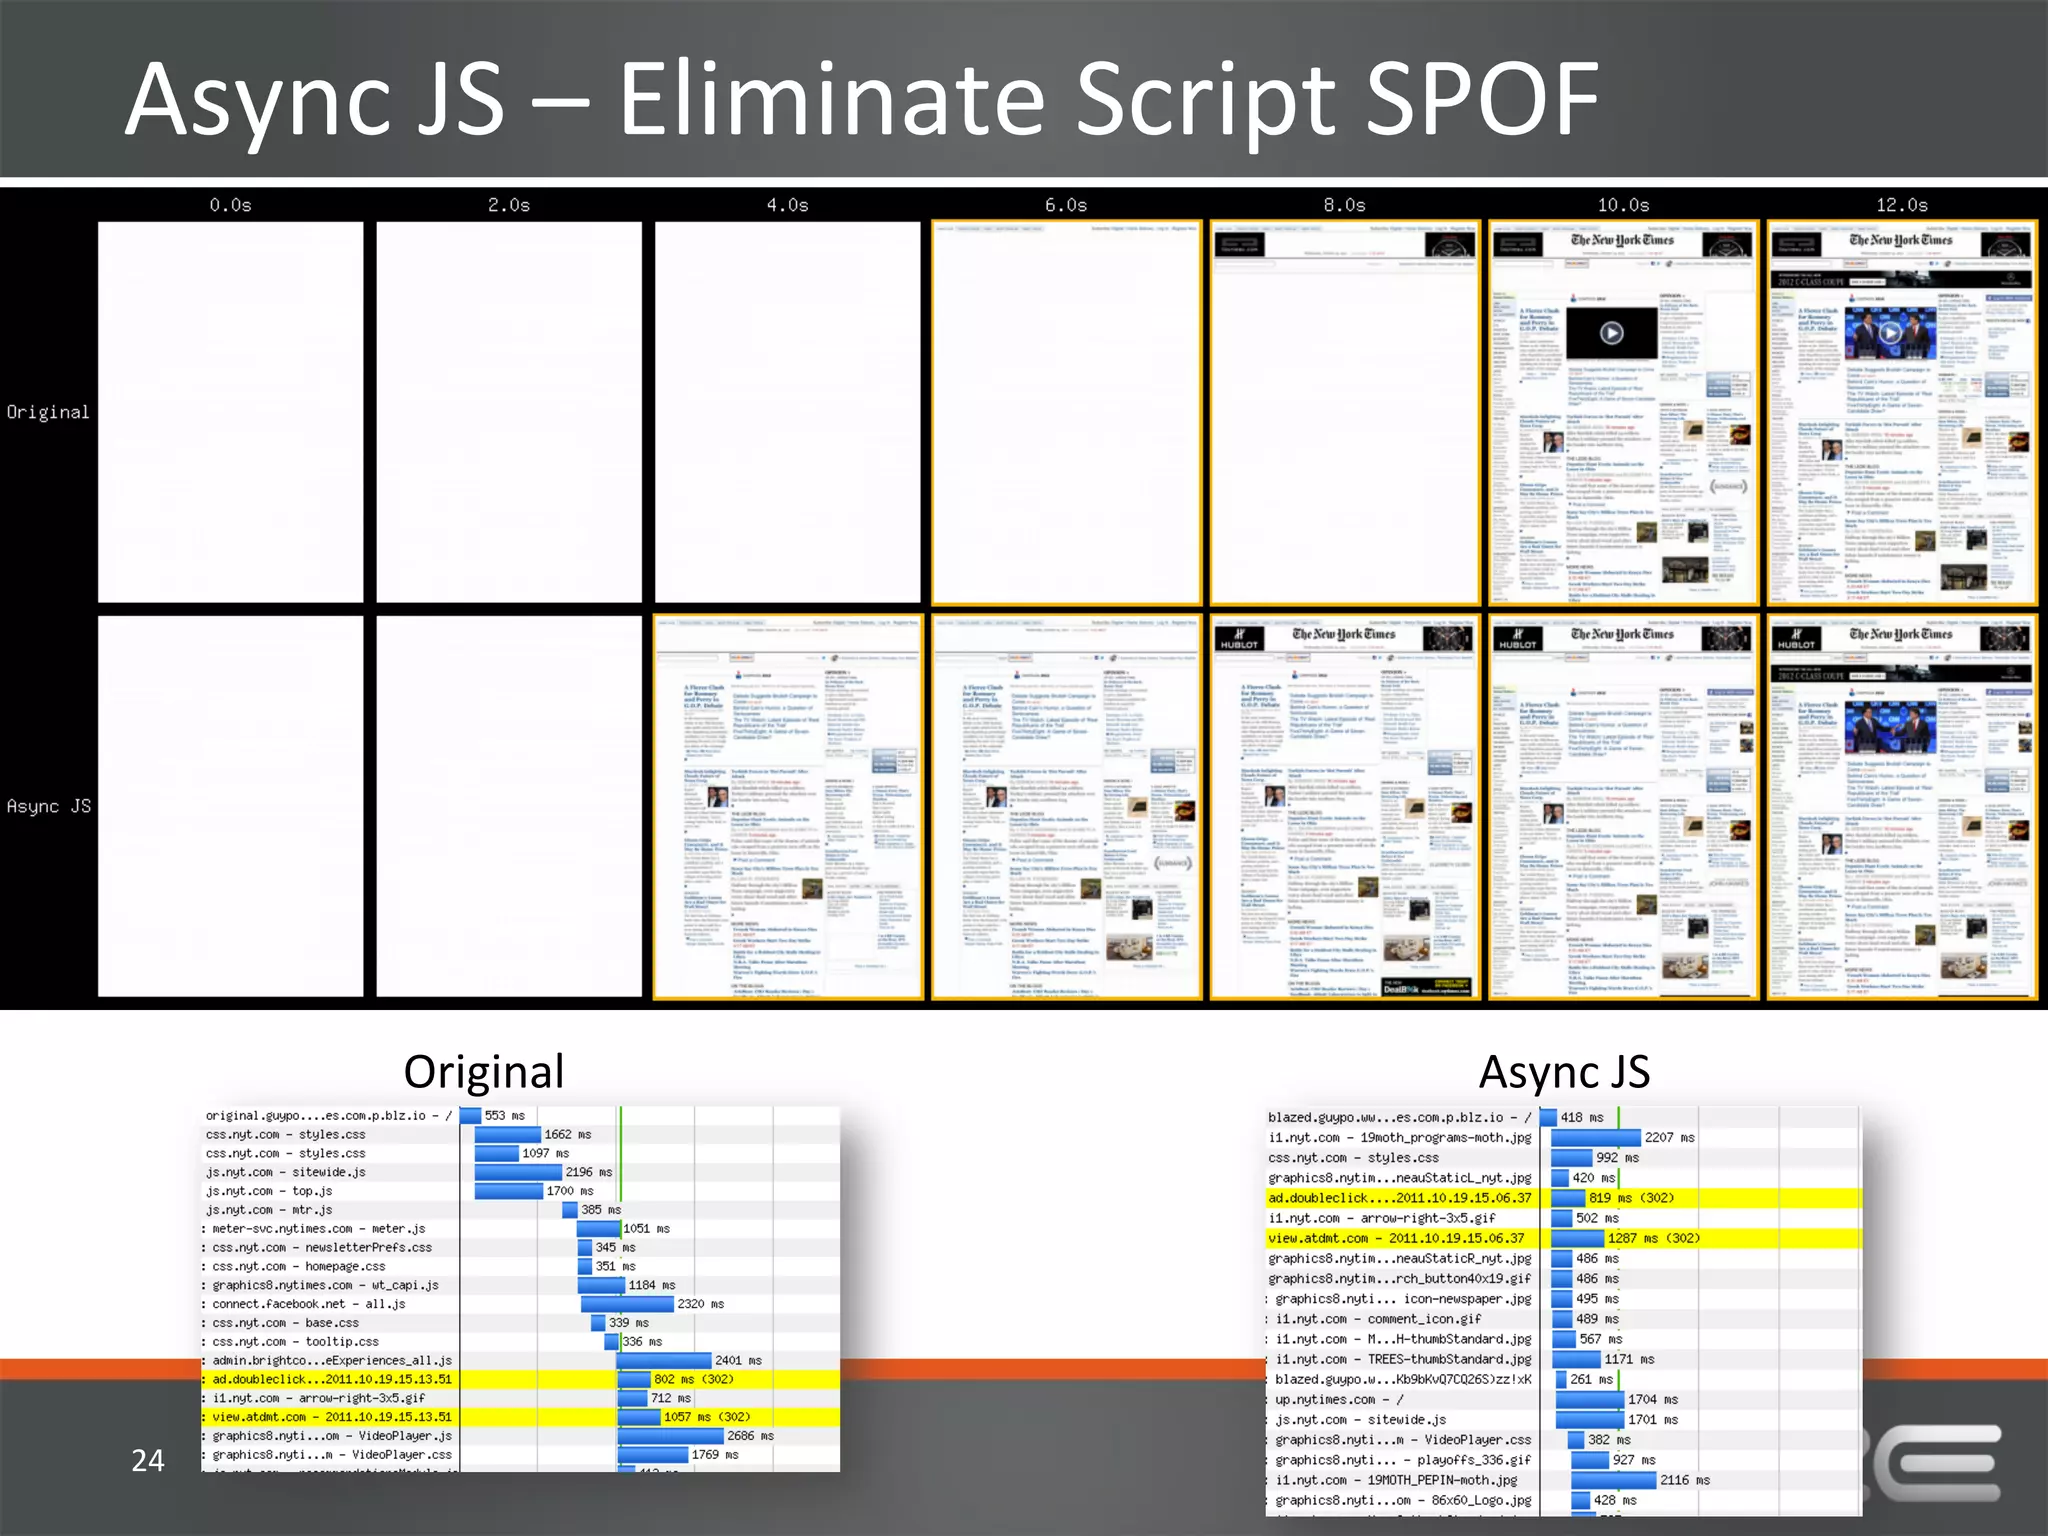Select the Async JS filmstrip frame at 0.0s
2048x1536 pixels.
pos(230,806)
